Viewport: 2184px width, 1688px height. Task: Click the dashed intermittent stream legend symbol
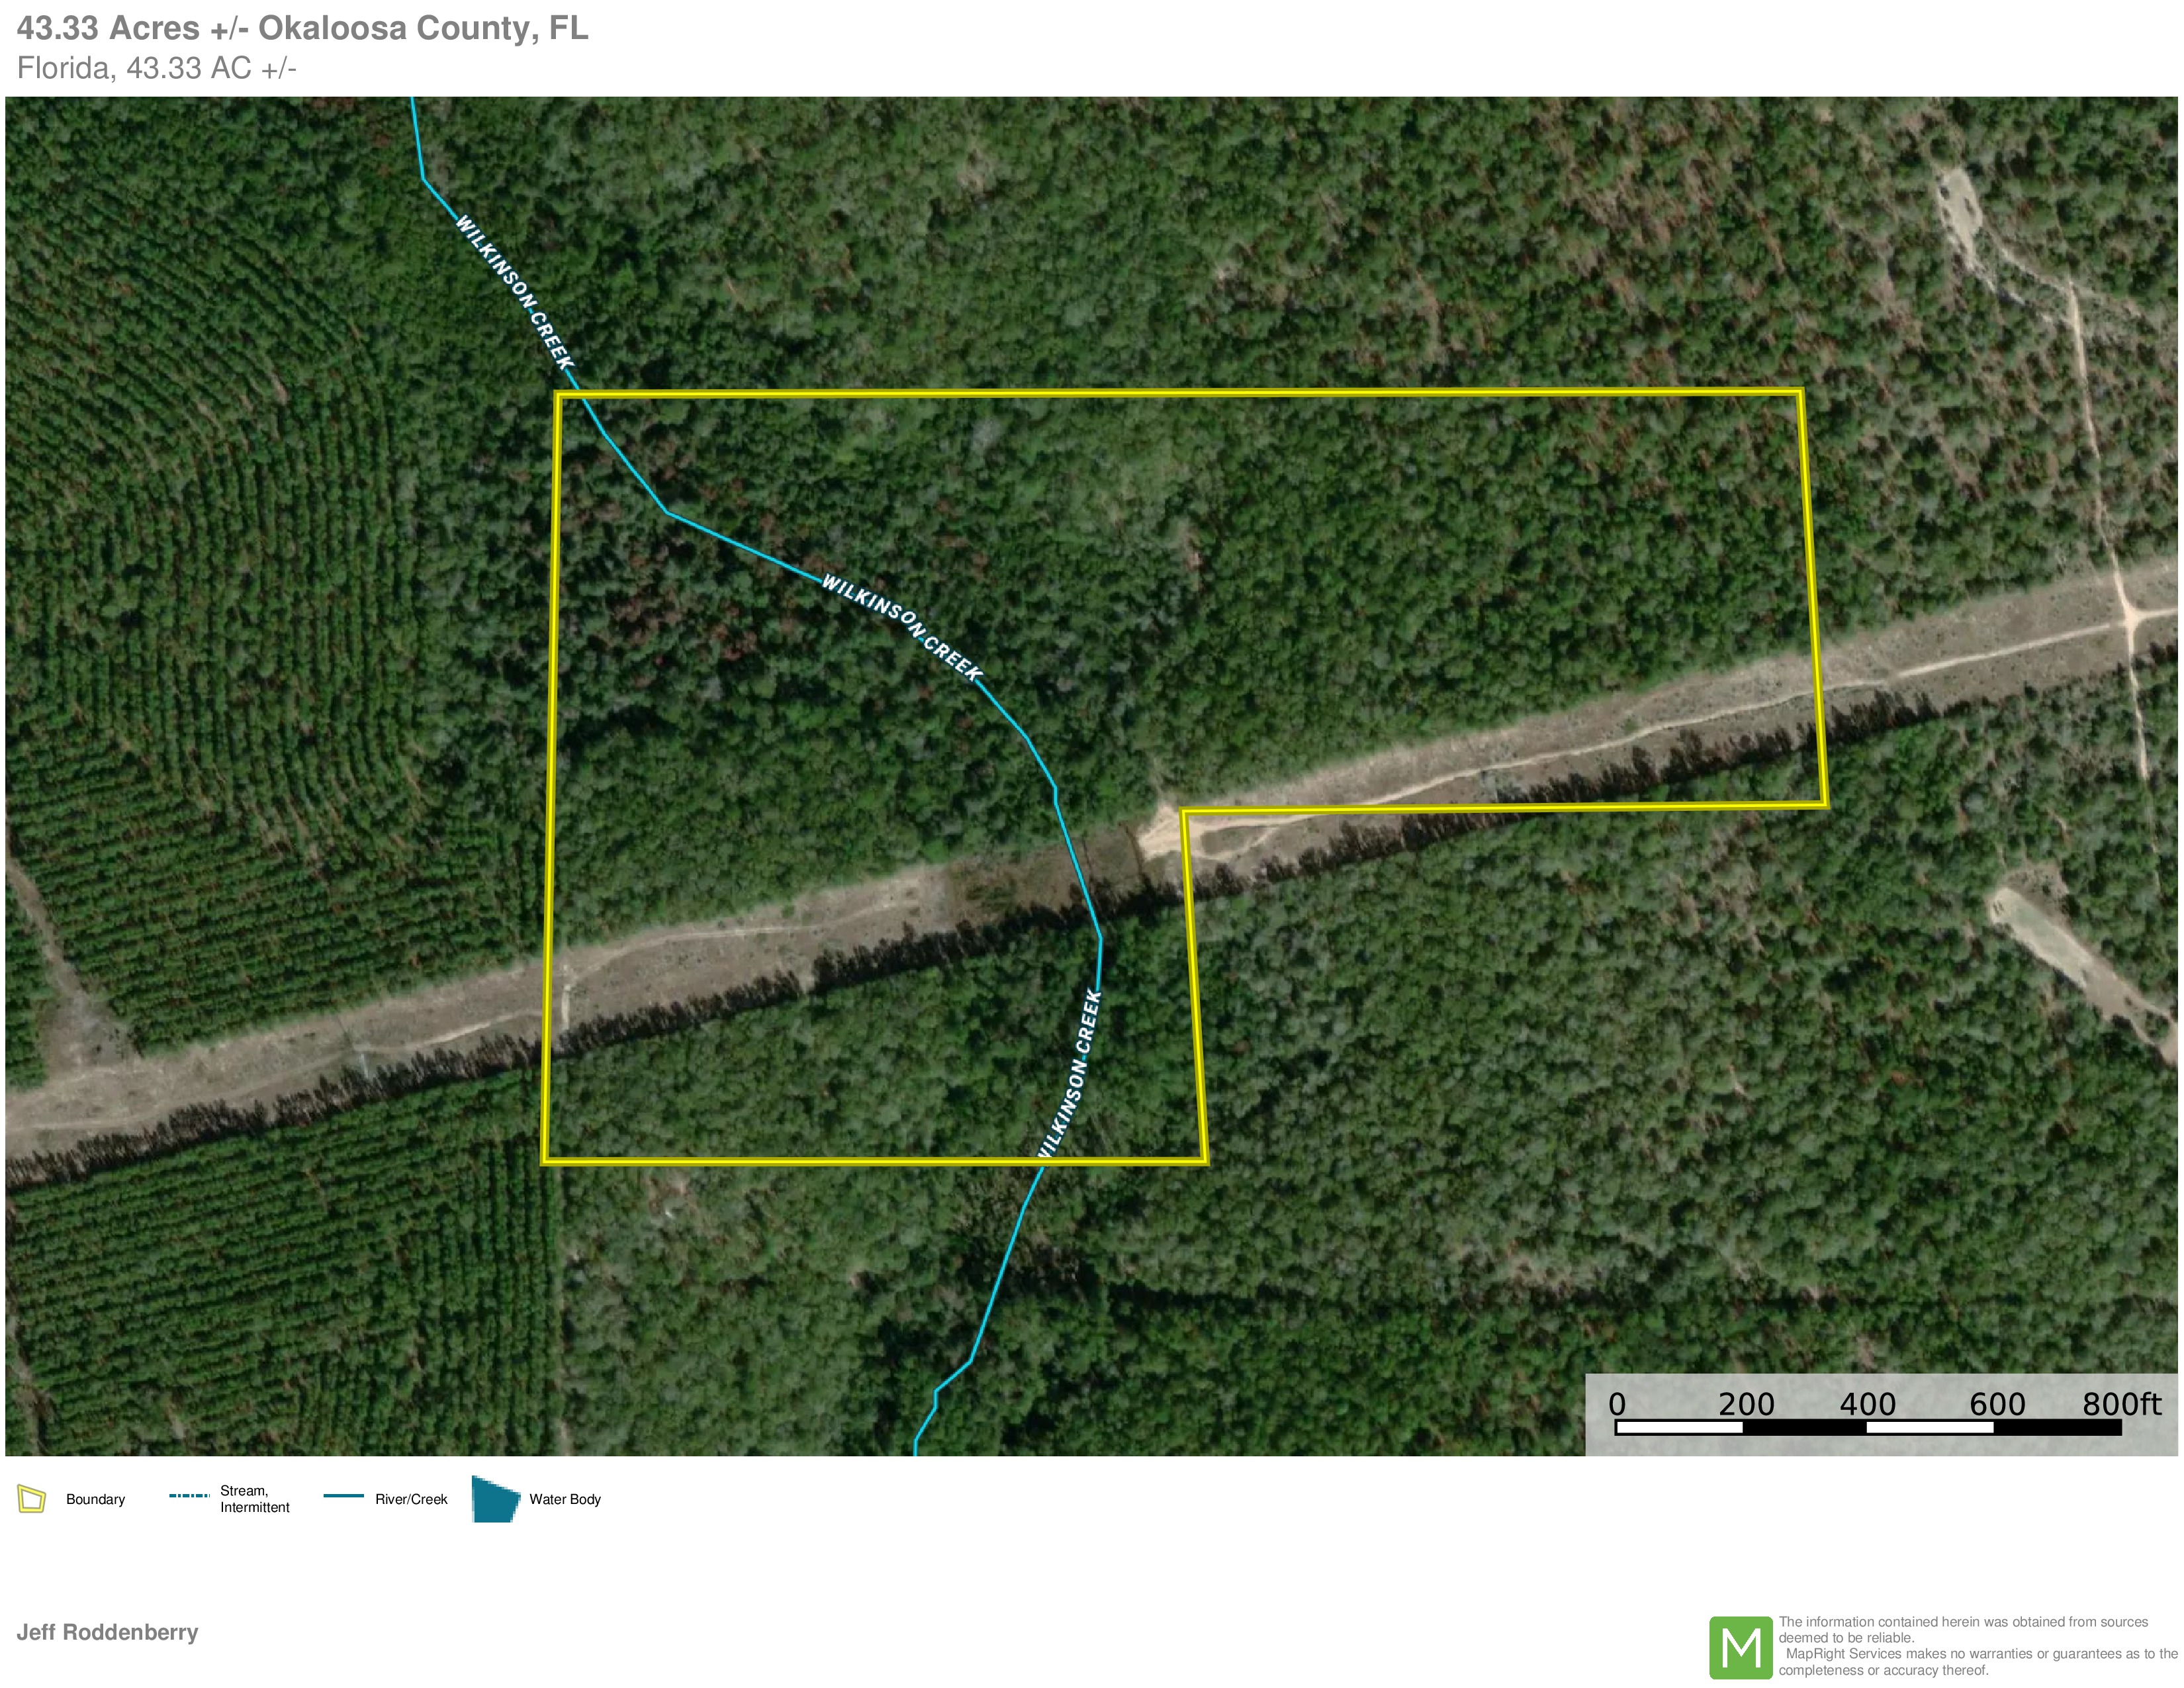pos(189,1496)
